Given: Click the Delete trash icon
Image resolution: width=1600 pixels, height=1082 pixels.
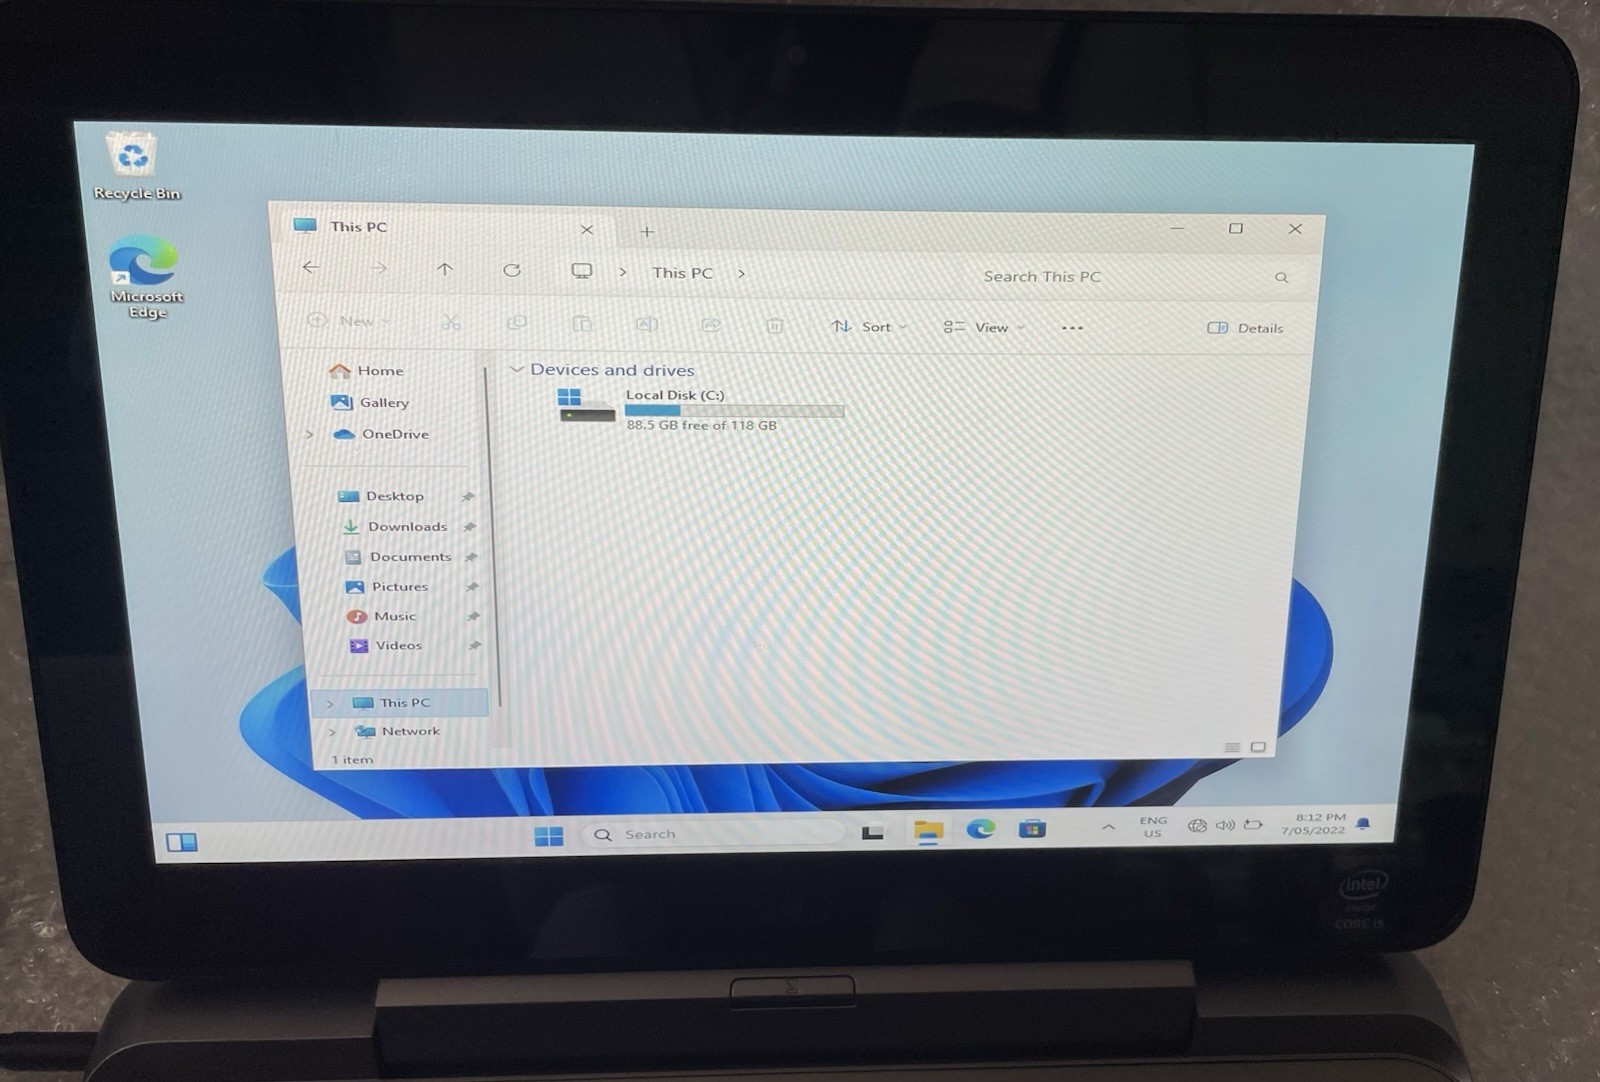Looking at the screenshot, I should [x=775, y=326].
